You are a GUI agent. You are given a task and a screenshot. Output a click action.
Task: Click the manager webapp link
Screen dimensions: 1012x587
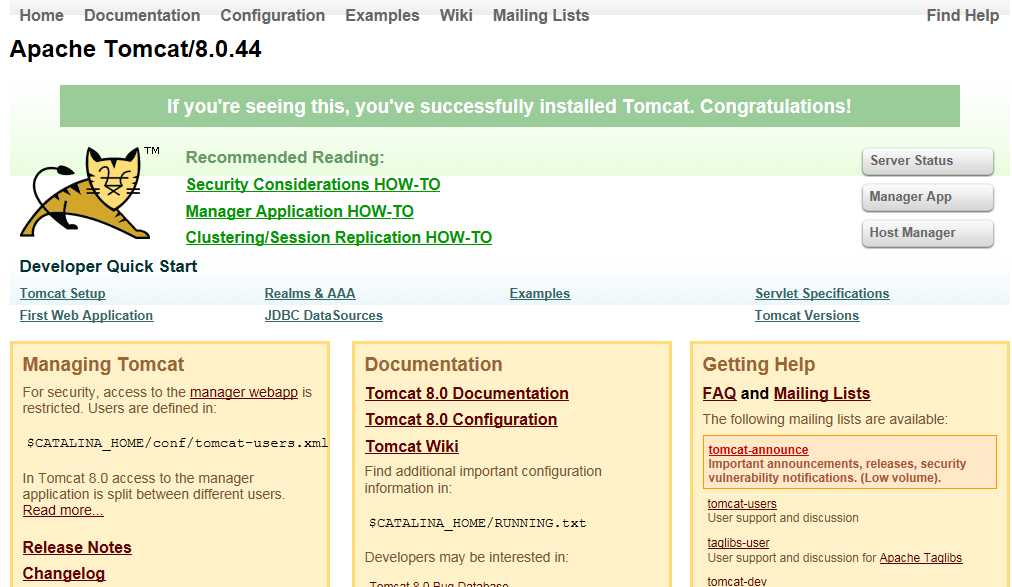coord(244,392)
